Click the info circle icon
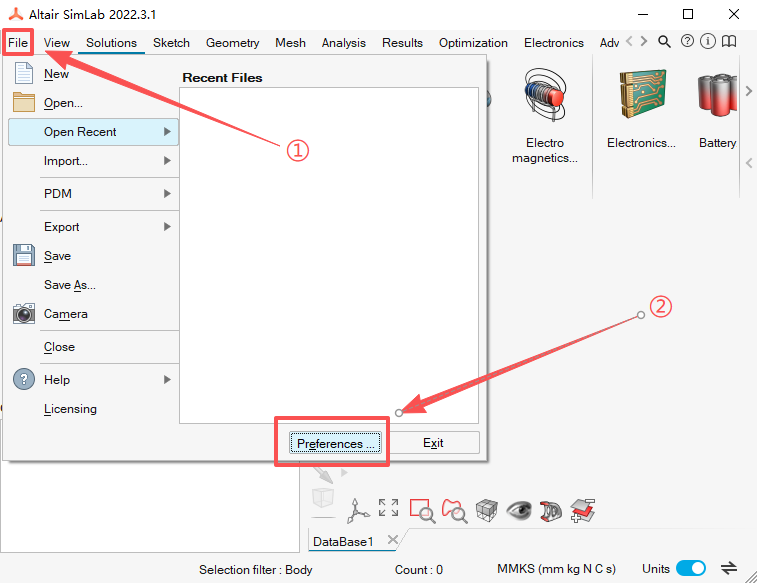The height and width of the screenshot is (583, 757). click(x=708, y=41)
